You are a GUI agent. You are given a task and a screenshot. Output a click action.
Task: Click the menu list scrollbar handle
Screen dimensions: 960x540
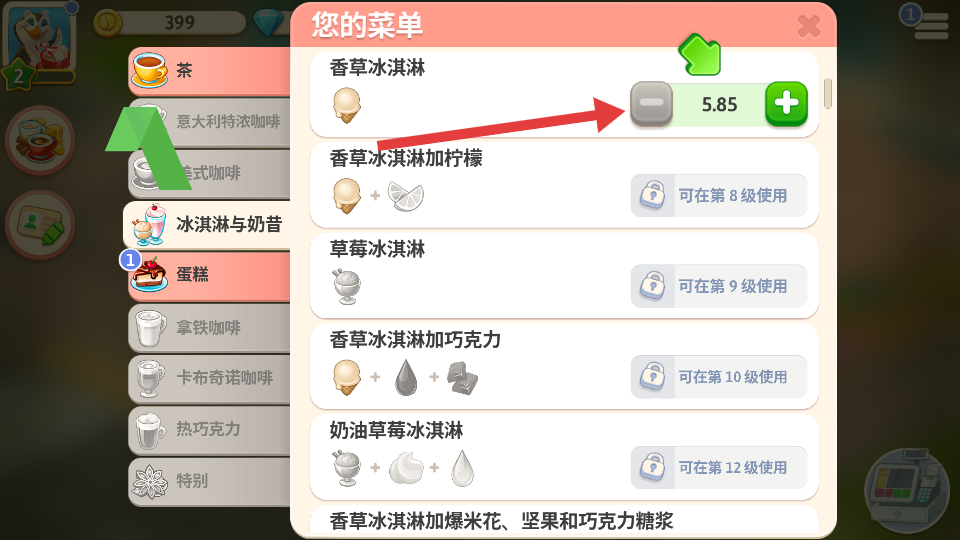click(x=828, y=94)
